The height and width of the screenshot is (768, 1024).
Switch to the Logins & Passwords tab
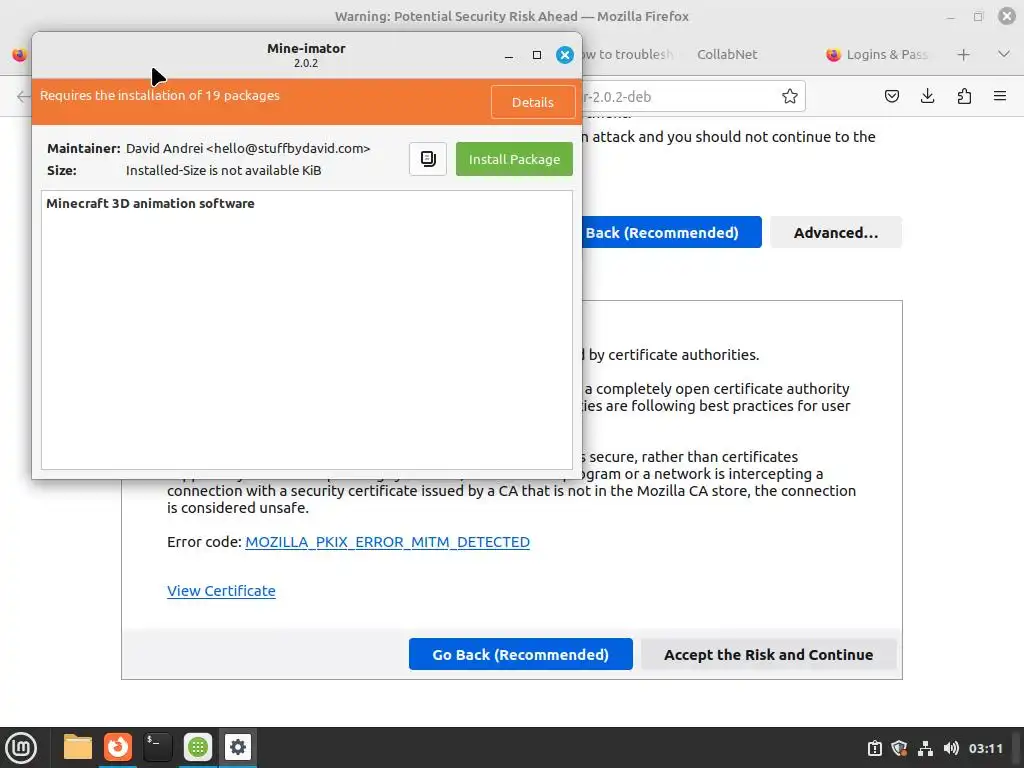pyautogui.click(x=878, y=55)
